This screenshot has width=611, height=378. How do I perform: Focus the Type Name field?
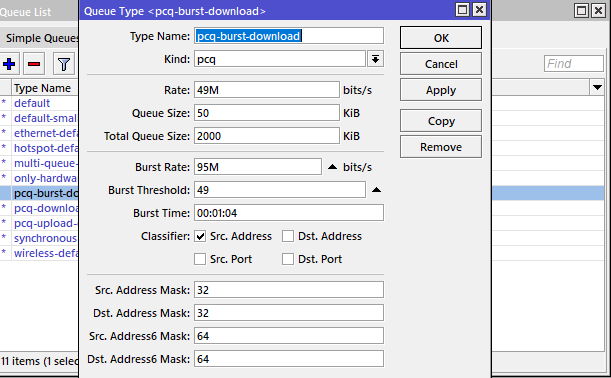pyautogui.click(x=289, y=36)
